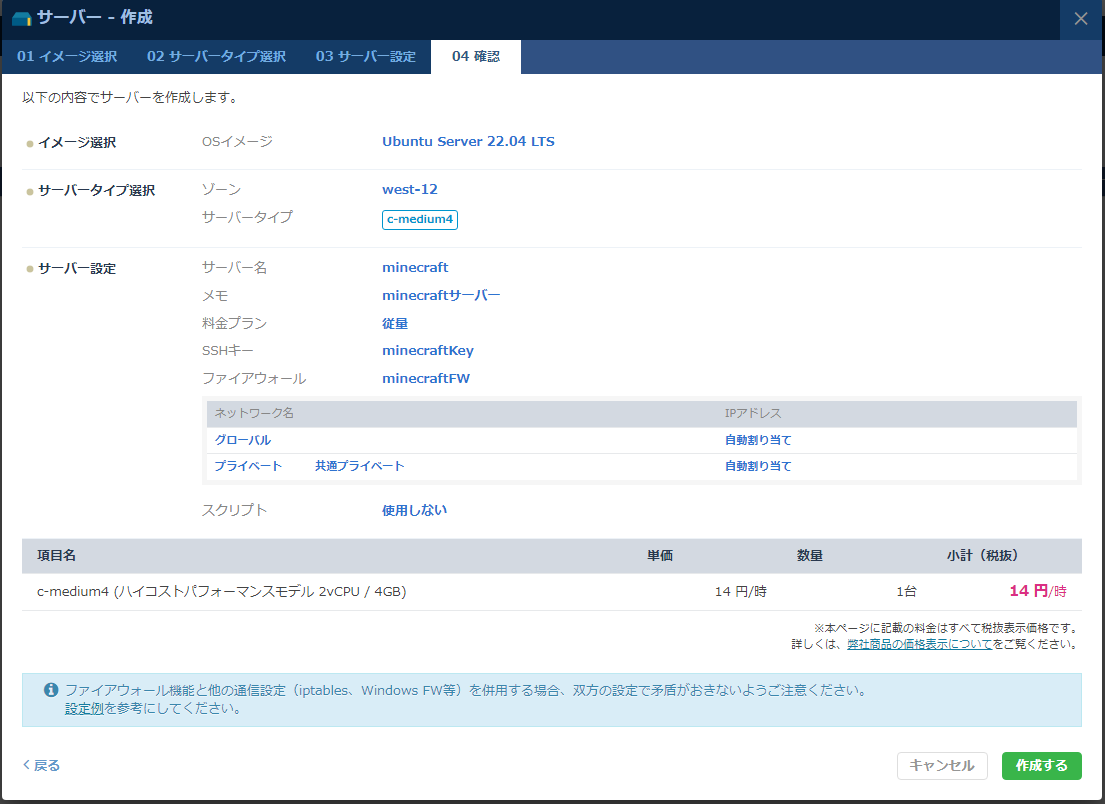Click the server icon in the title bar
1105x804 pixels.
21,18
